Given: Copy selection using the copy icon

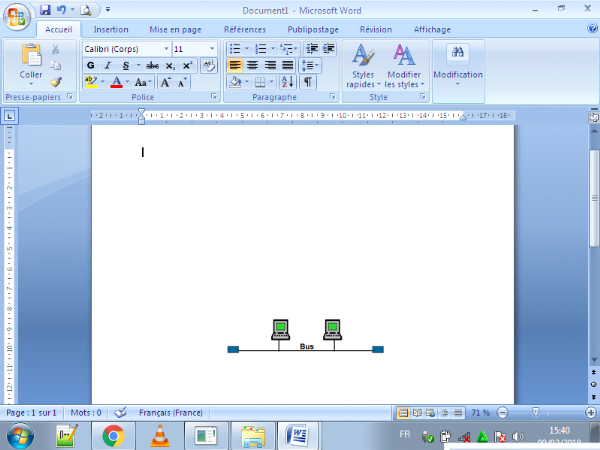Looking at the screenshot, I should click(55, 65).
